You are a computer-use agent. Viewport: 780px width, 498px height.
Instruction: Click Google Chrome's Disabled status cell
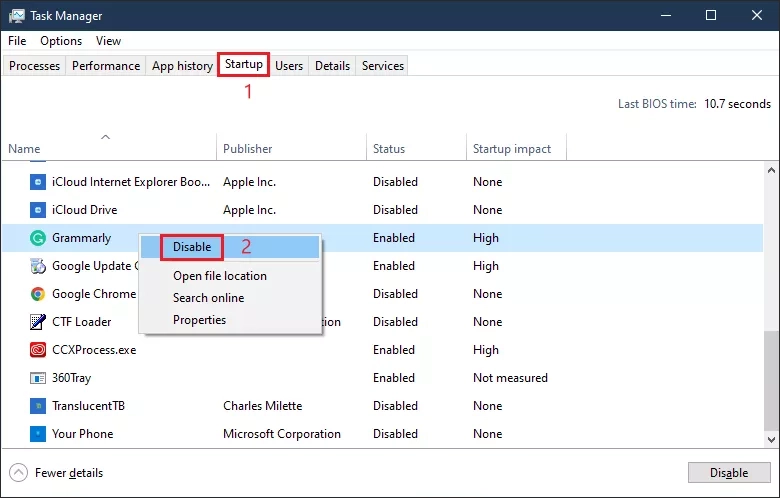(x=395, y=294)
